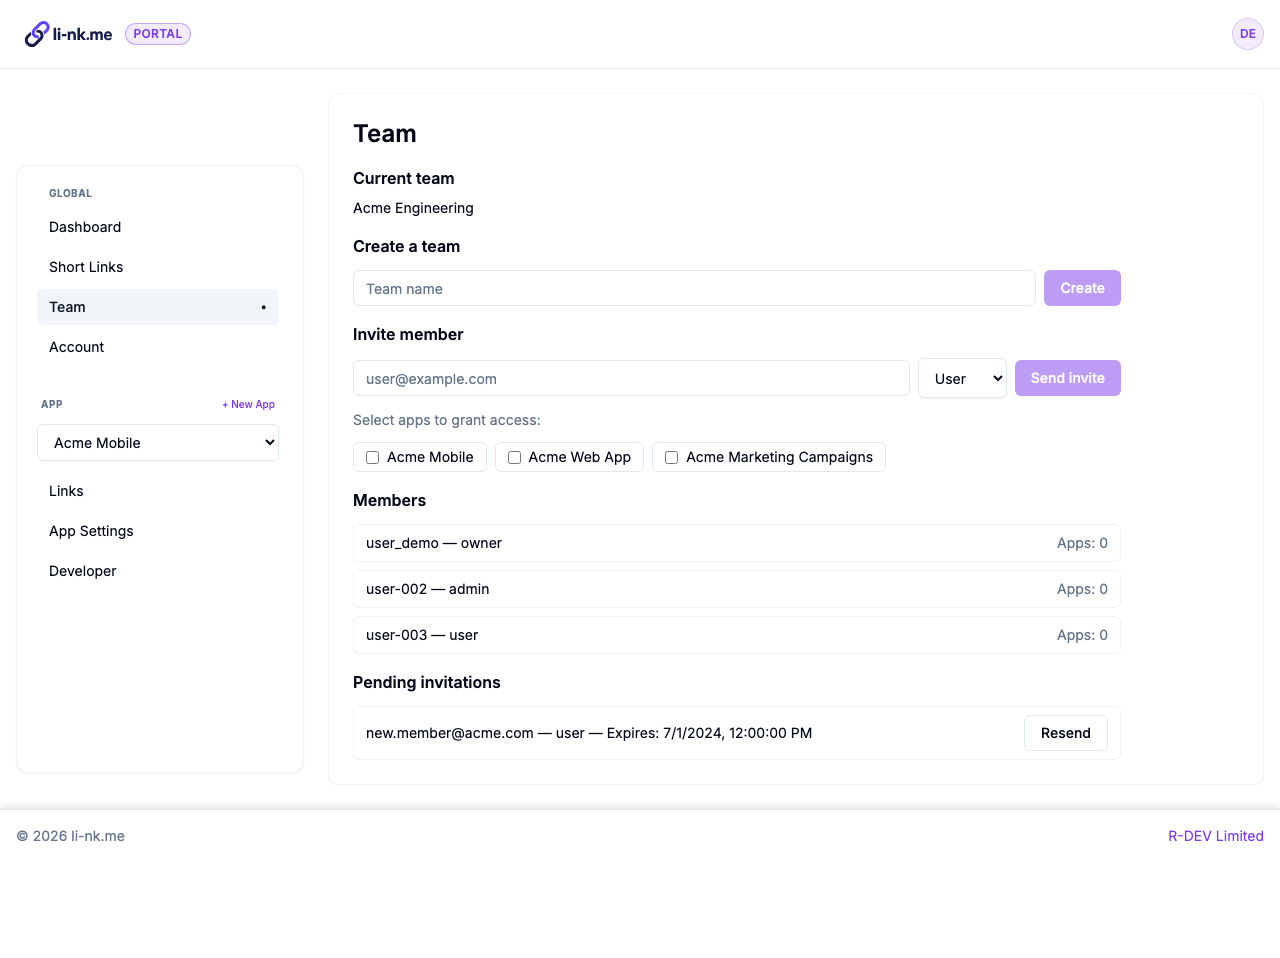Click the li-nk.me chain logo icon

pyautogui.click(x=37, y=34)
